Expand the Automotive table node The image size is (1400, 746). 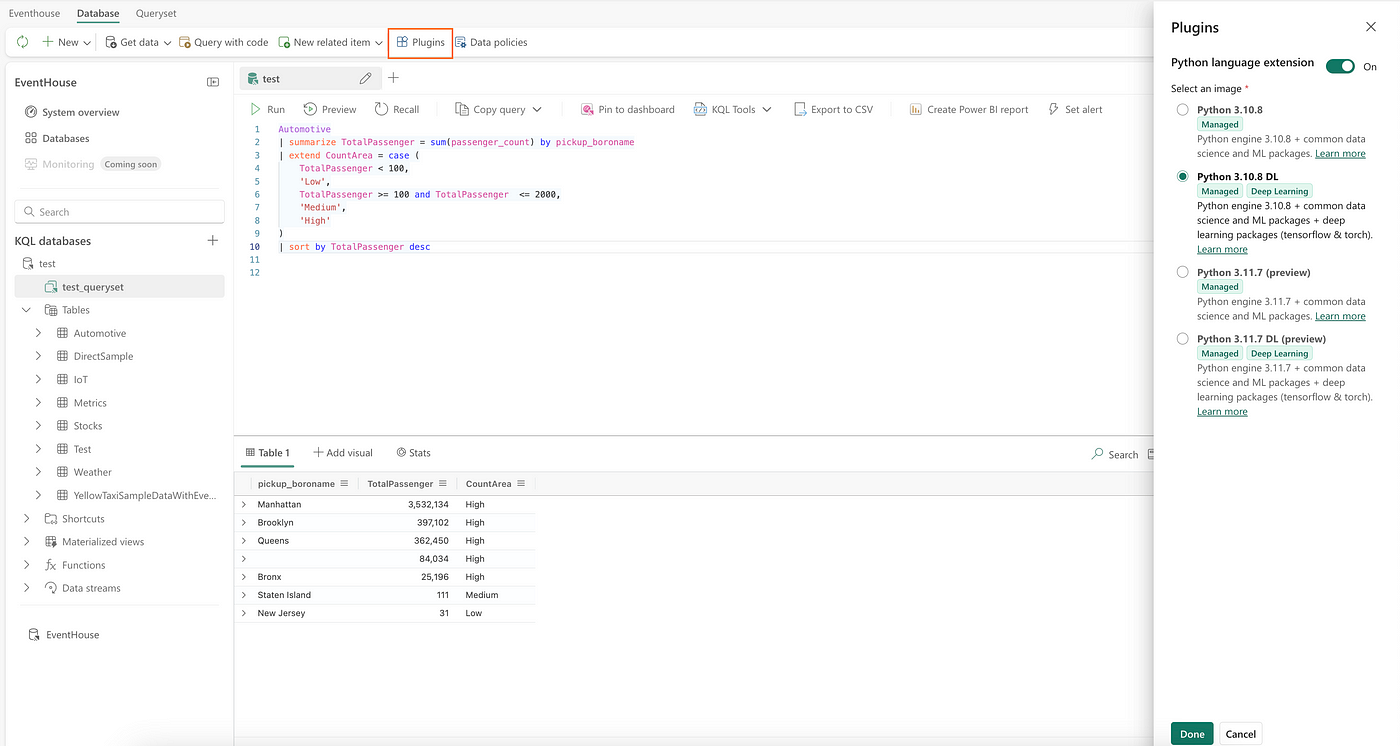tap(38, 333)
